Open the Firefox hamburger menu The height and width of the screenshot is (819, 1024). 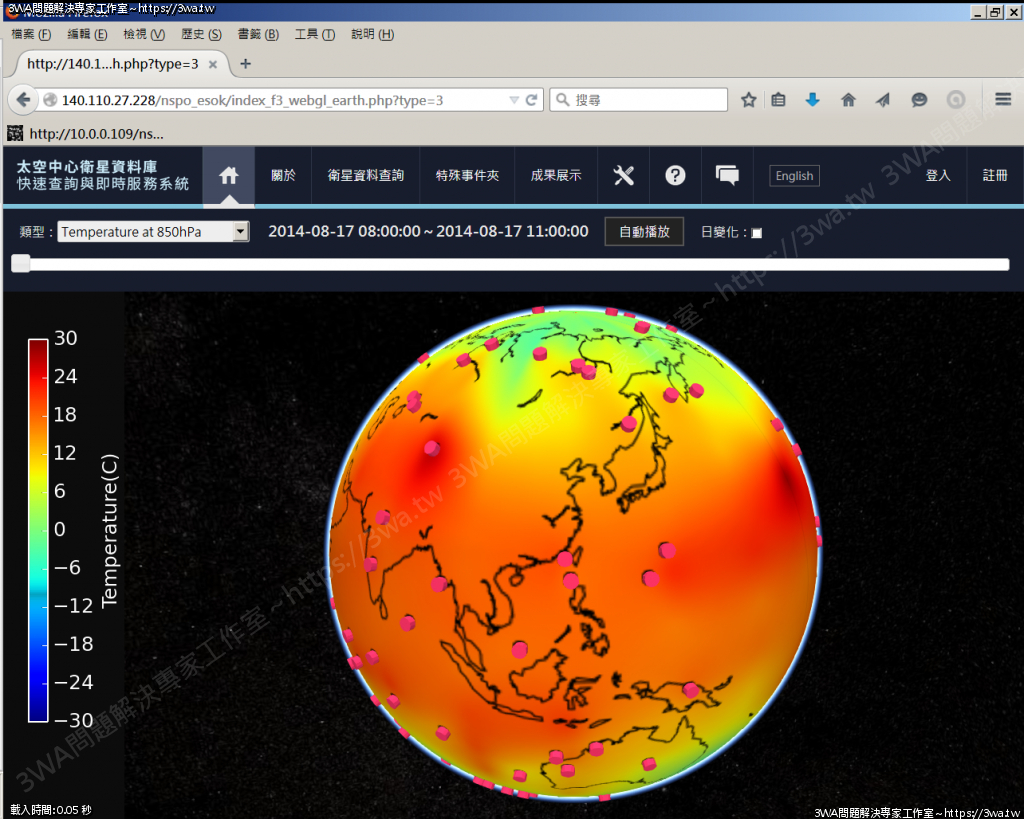coord(1003,100)
